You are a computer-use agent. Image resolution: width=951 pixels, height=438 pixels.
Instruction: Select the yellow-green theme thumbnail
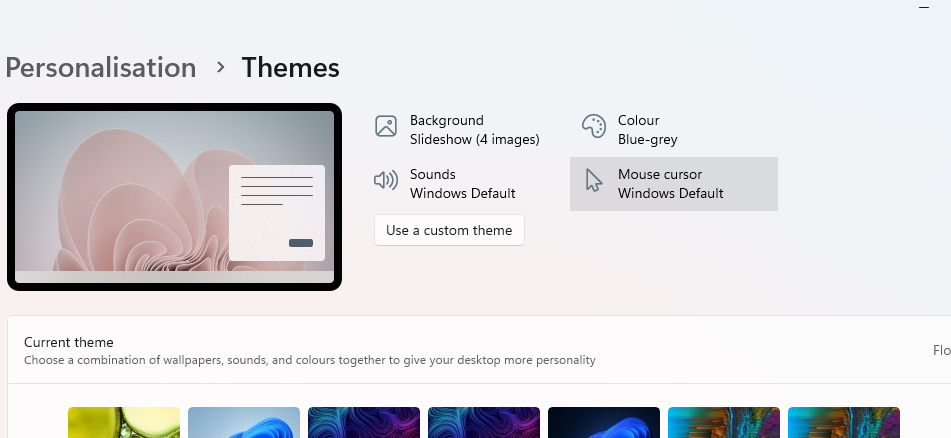click(124, 423)
